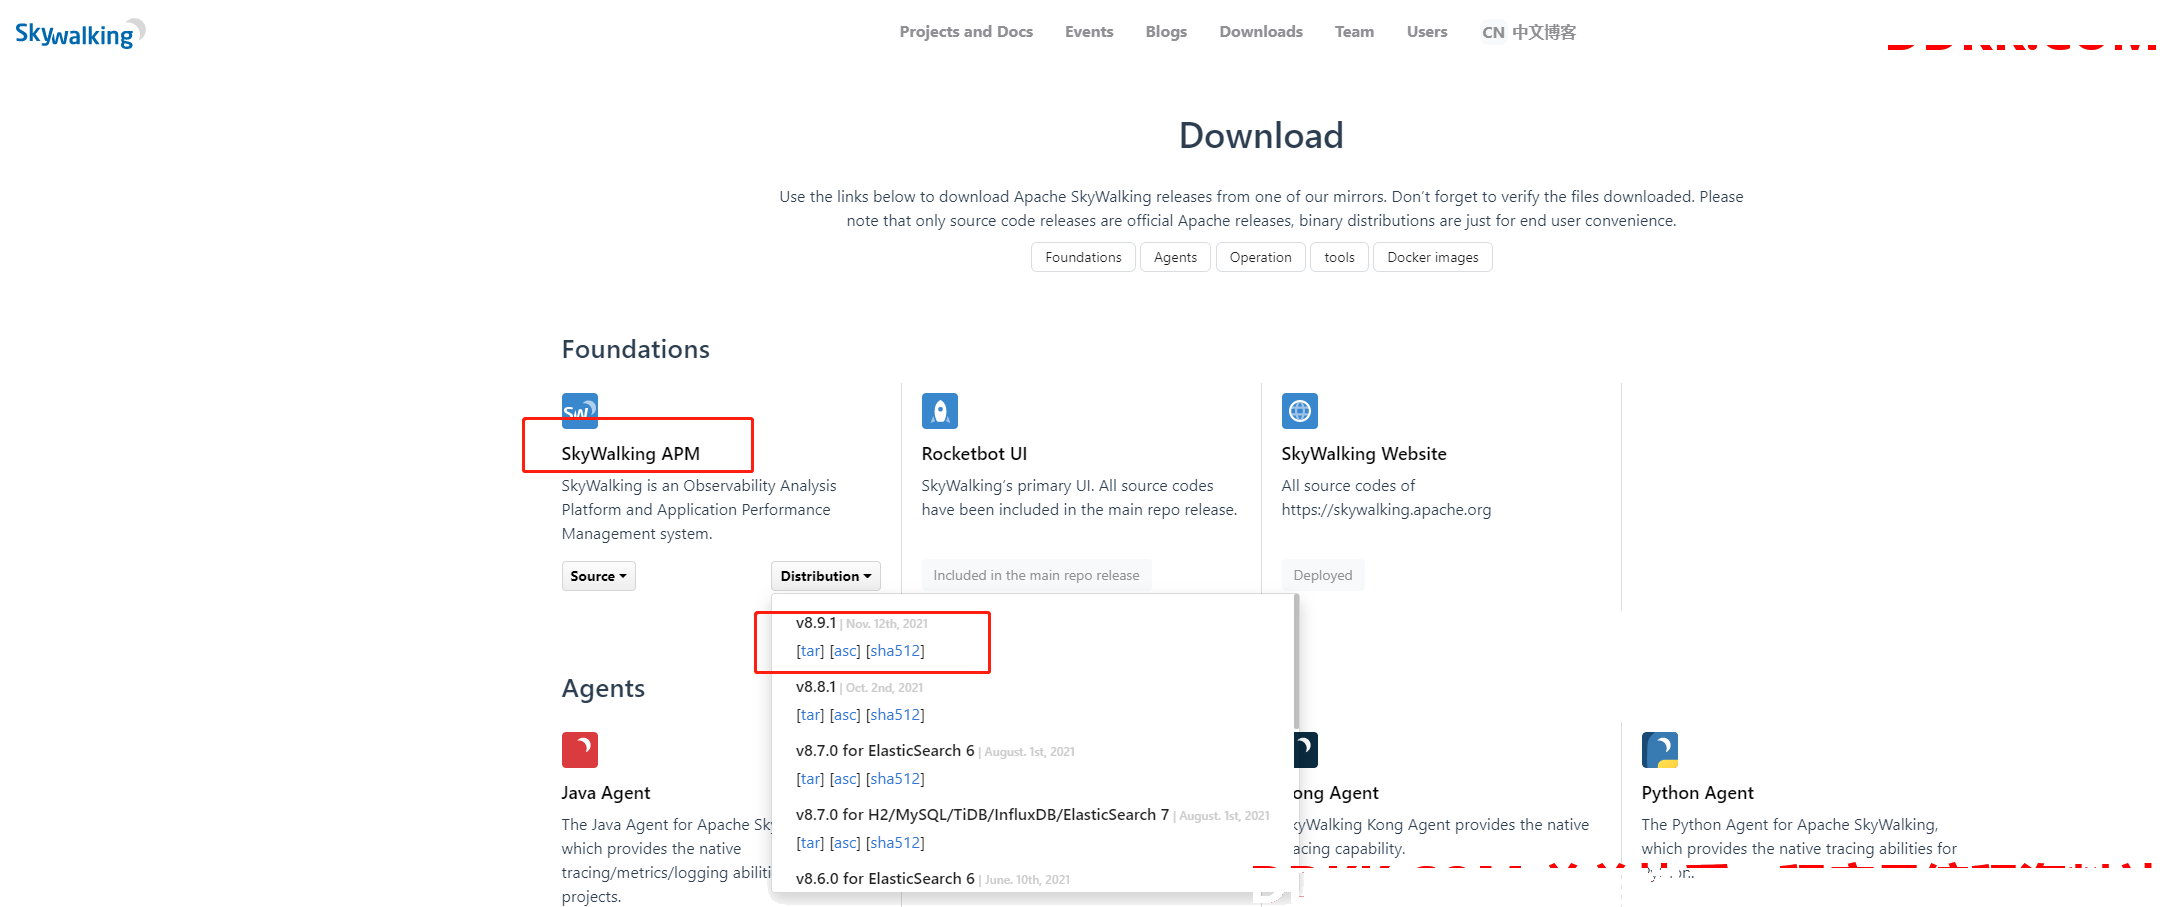Image resolution: width=2162 pixels, height=907 pixels.
Task: Collapse the Distribution dropdown
Action: pos(825,576)
